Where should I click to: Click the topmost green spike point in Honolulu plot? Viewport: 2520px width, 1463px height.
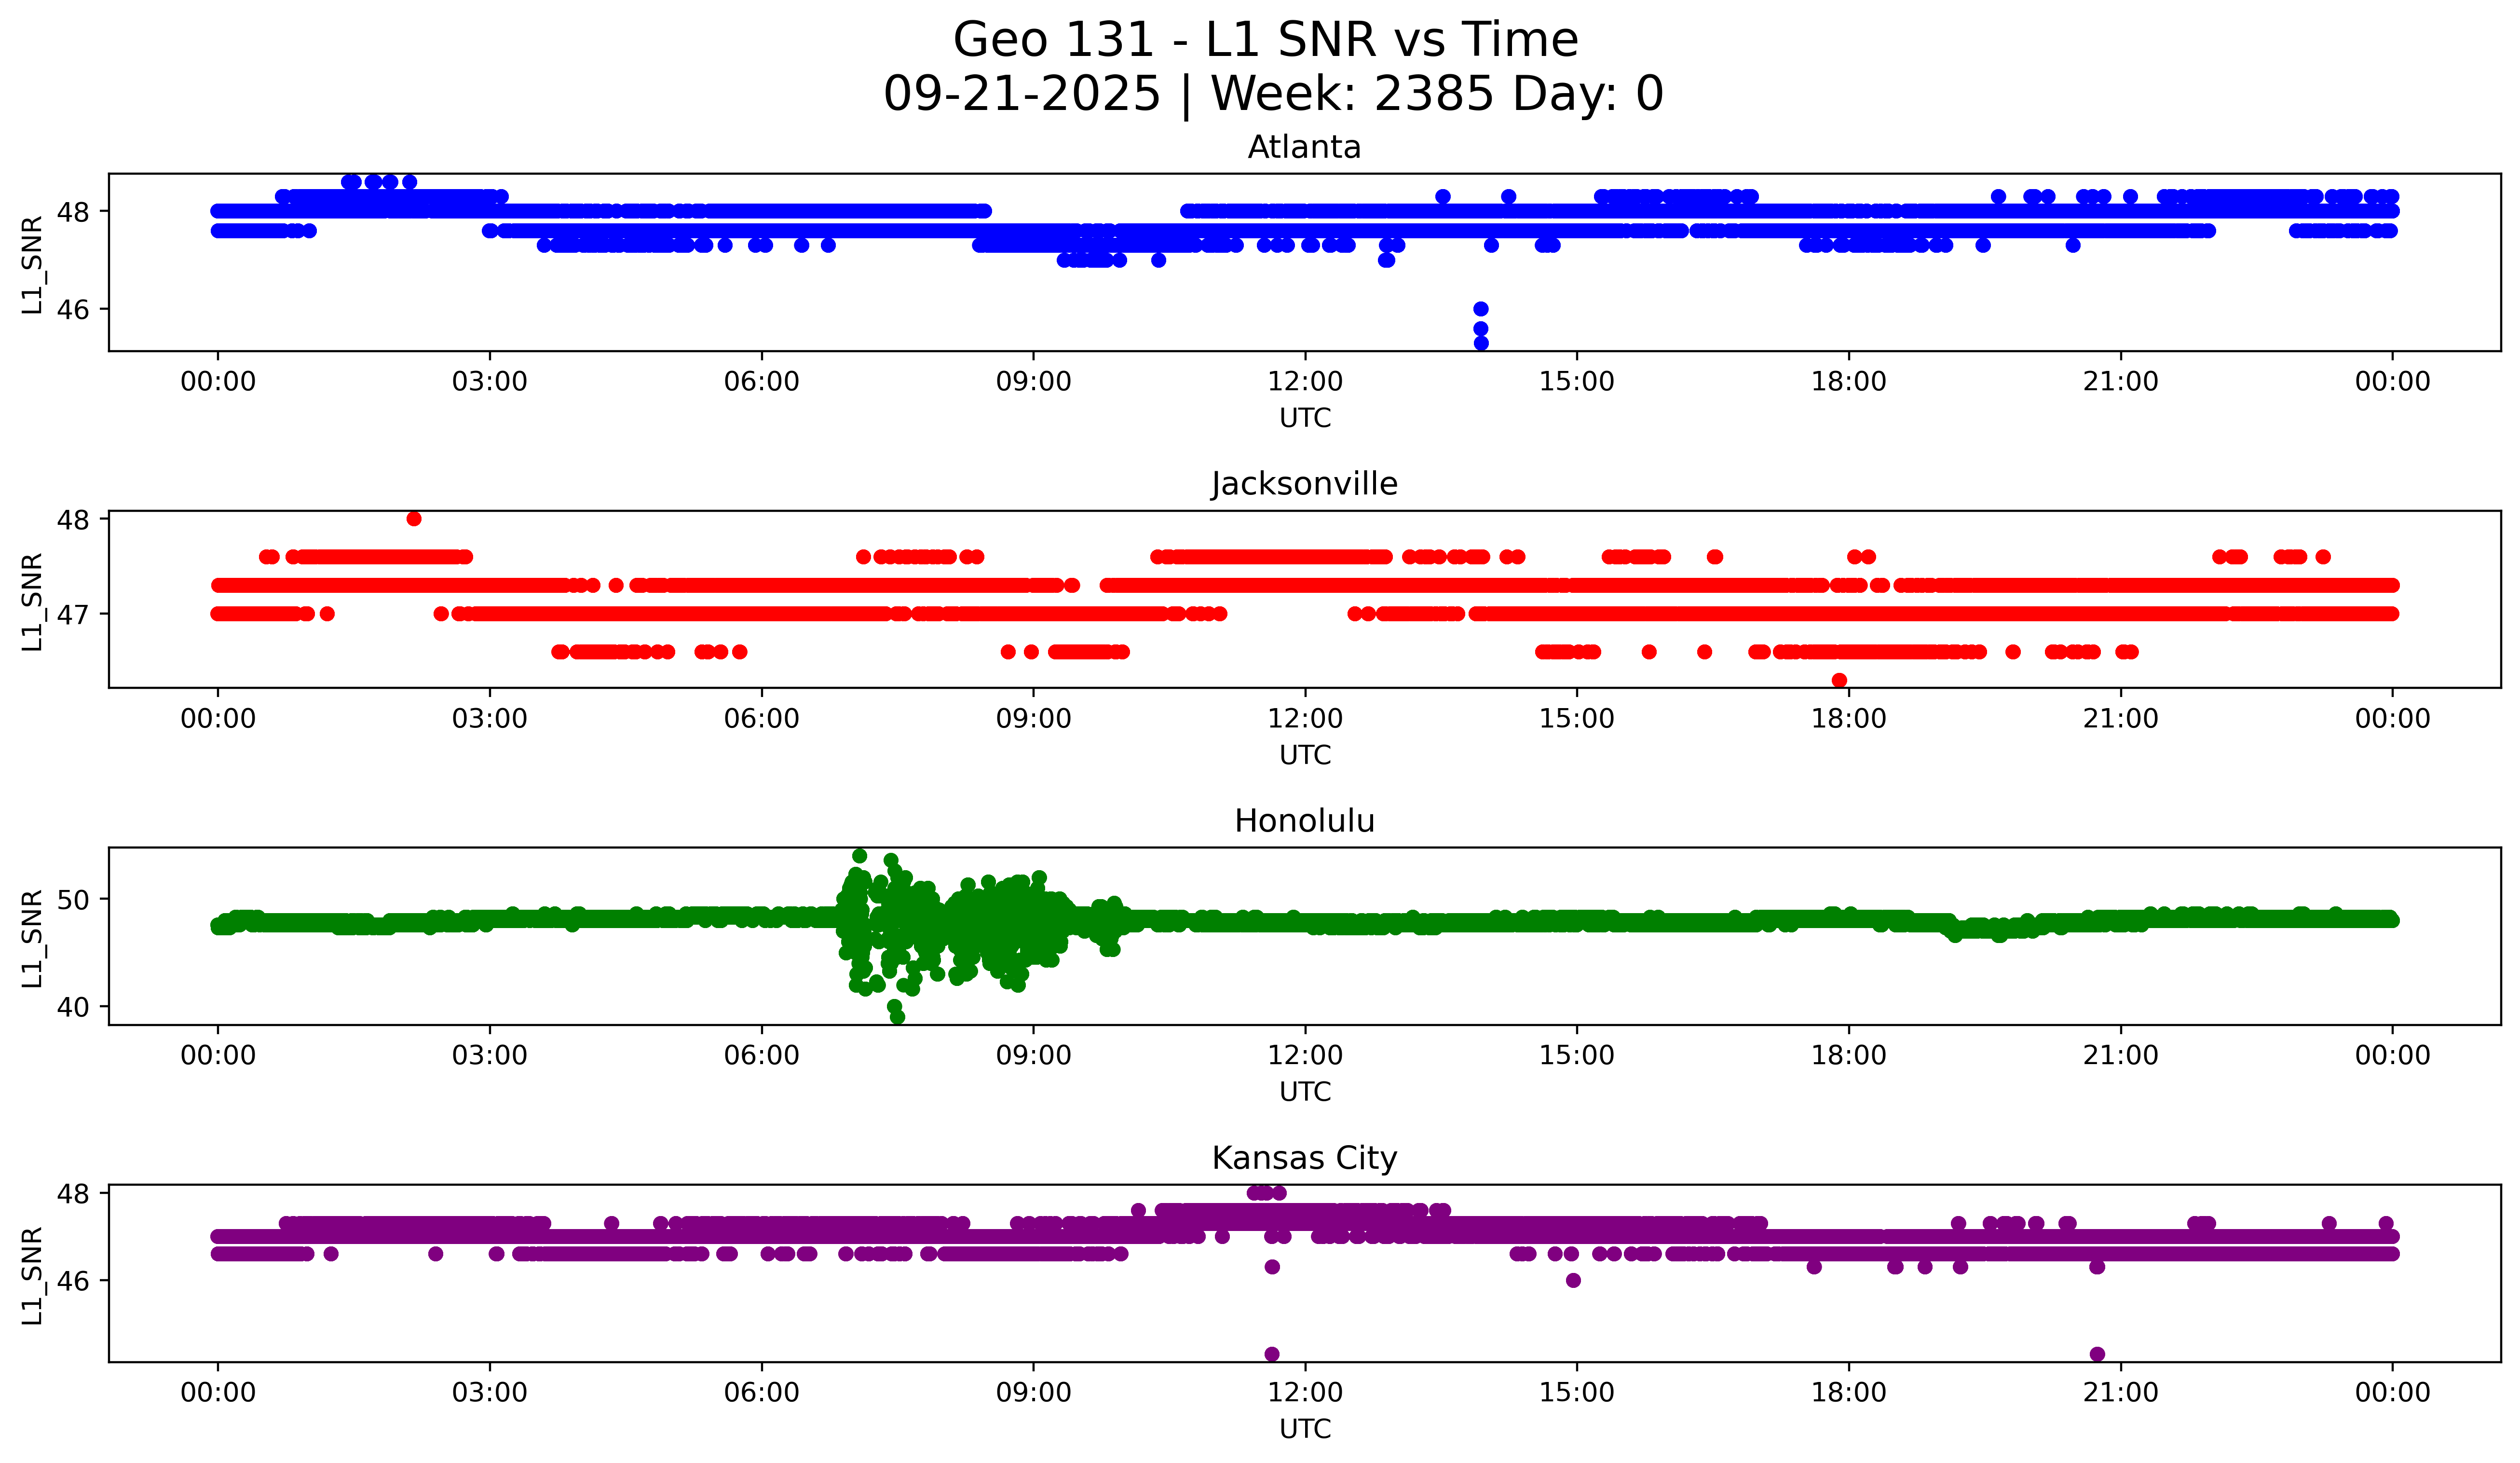[x=859, y=856]
